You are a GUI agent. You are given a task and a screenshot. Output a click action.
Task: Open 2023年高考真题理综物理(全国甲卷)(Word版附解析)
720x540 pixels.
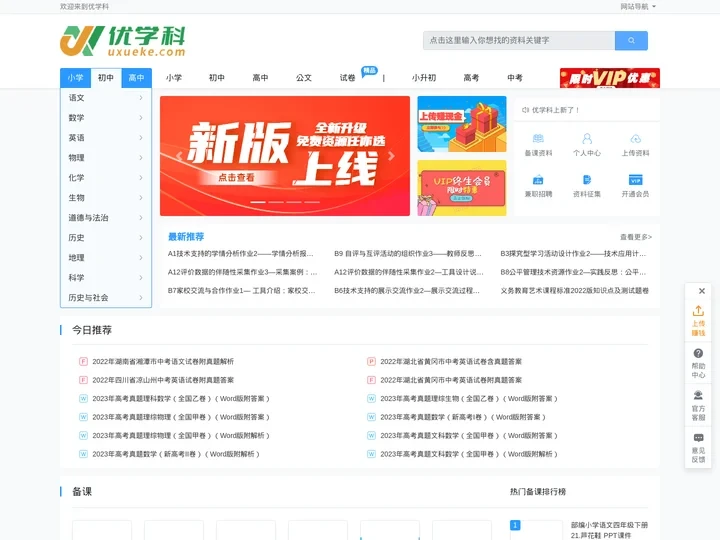coord(180,435)
